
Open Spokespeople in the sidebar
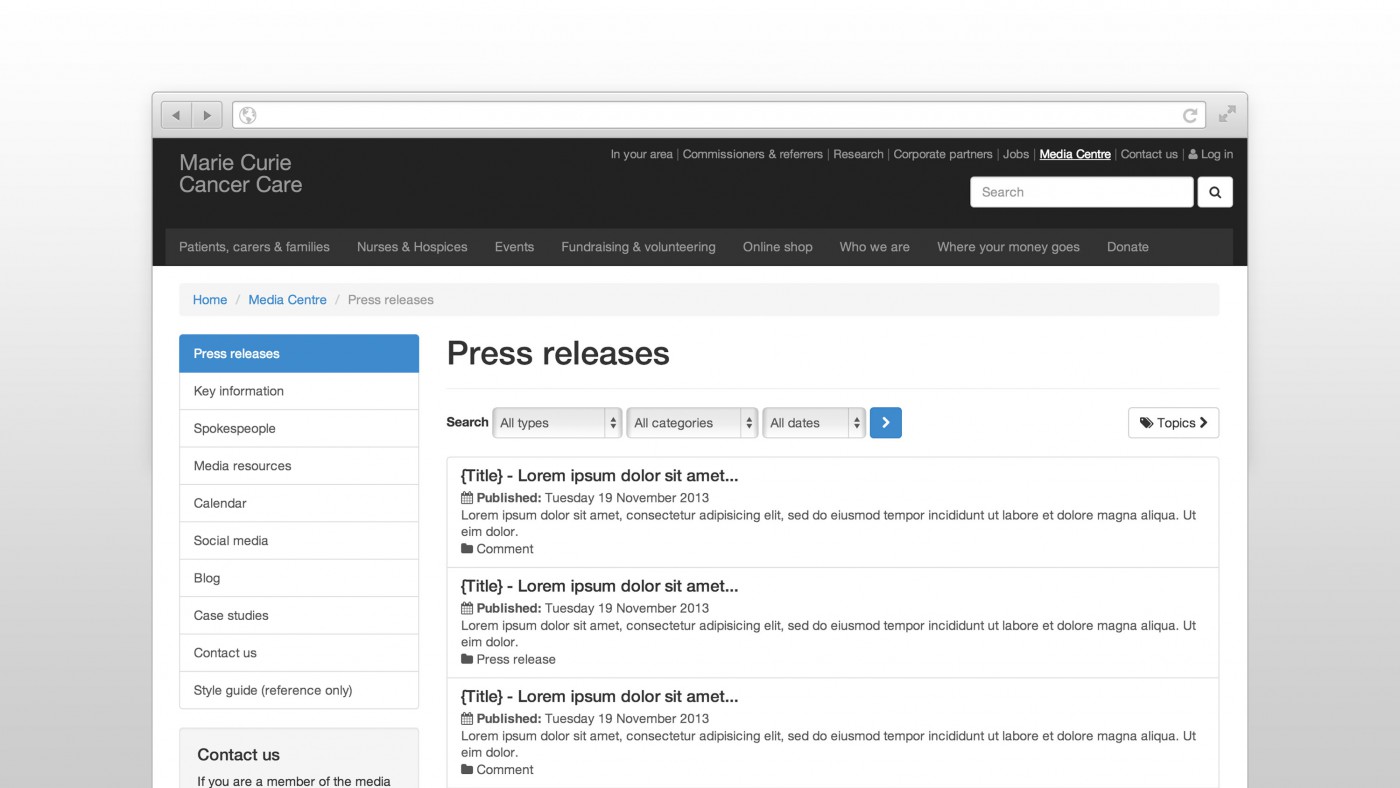299,428
